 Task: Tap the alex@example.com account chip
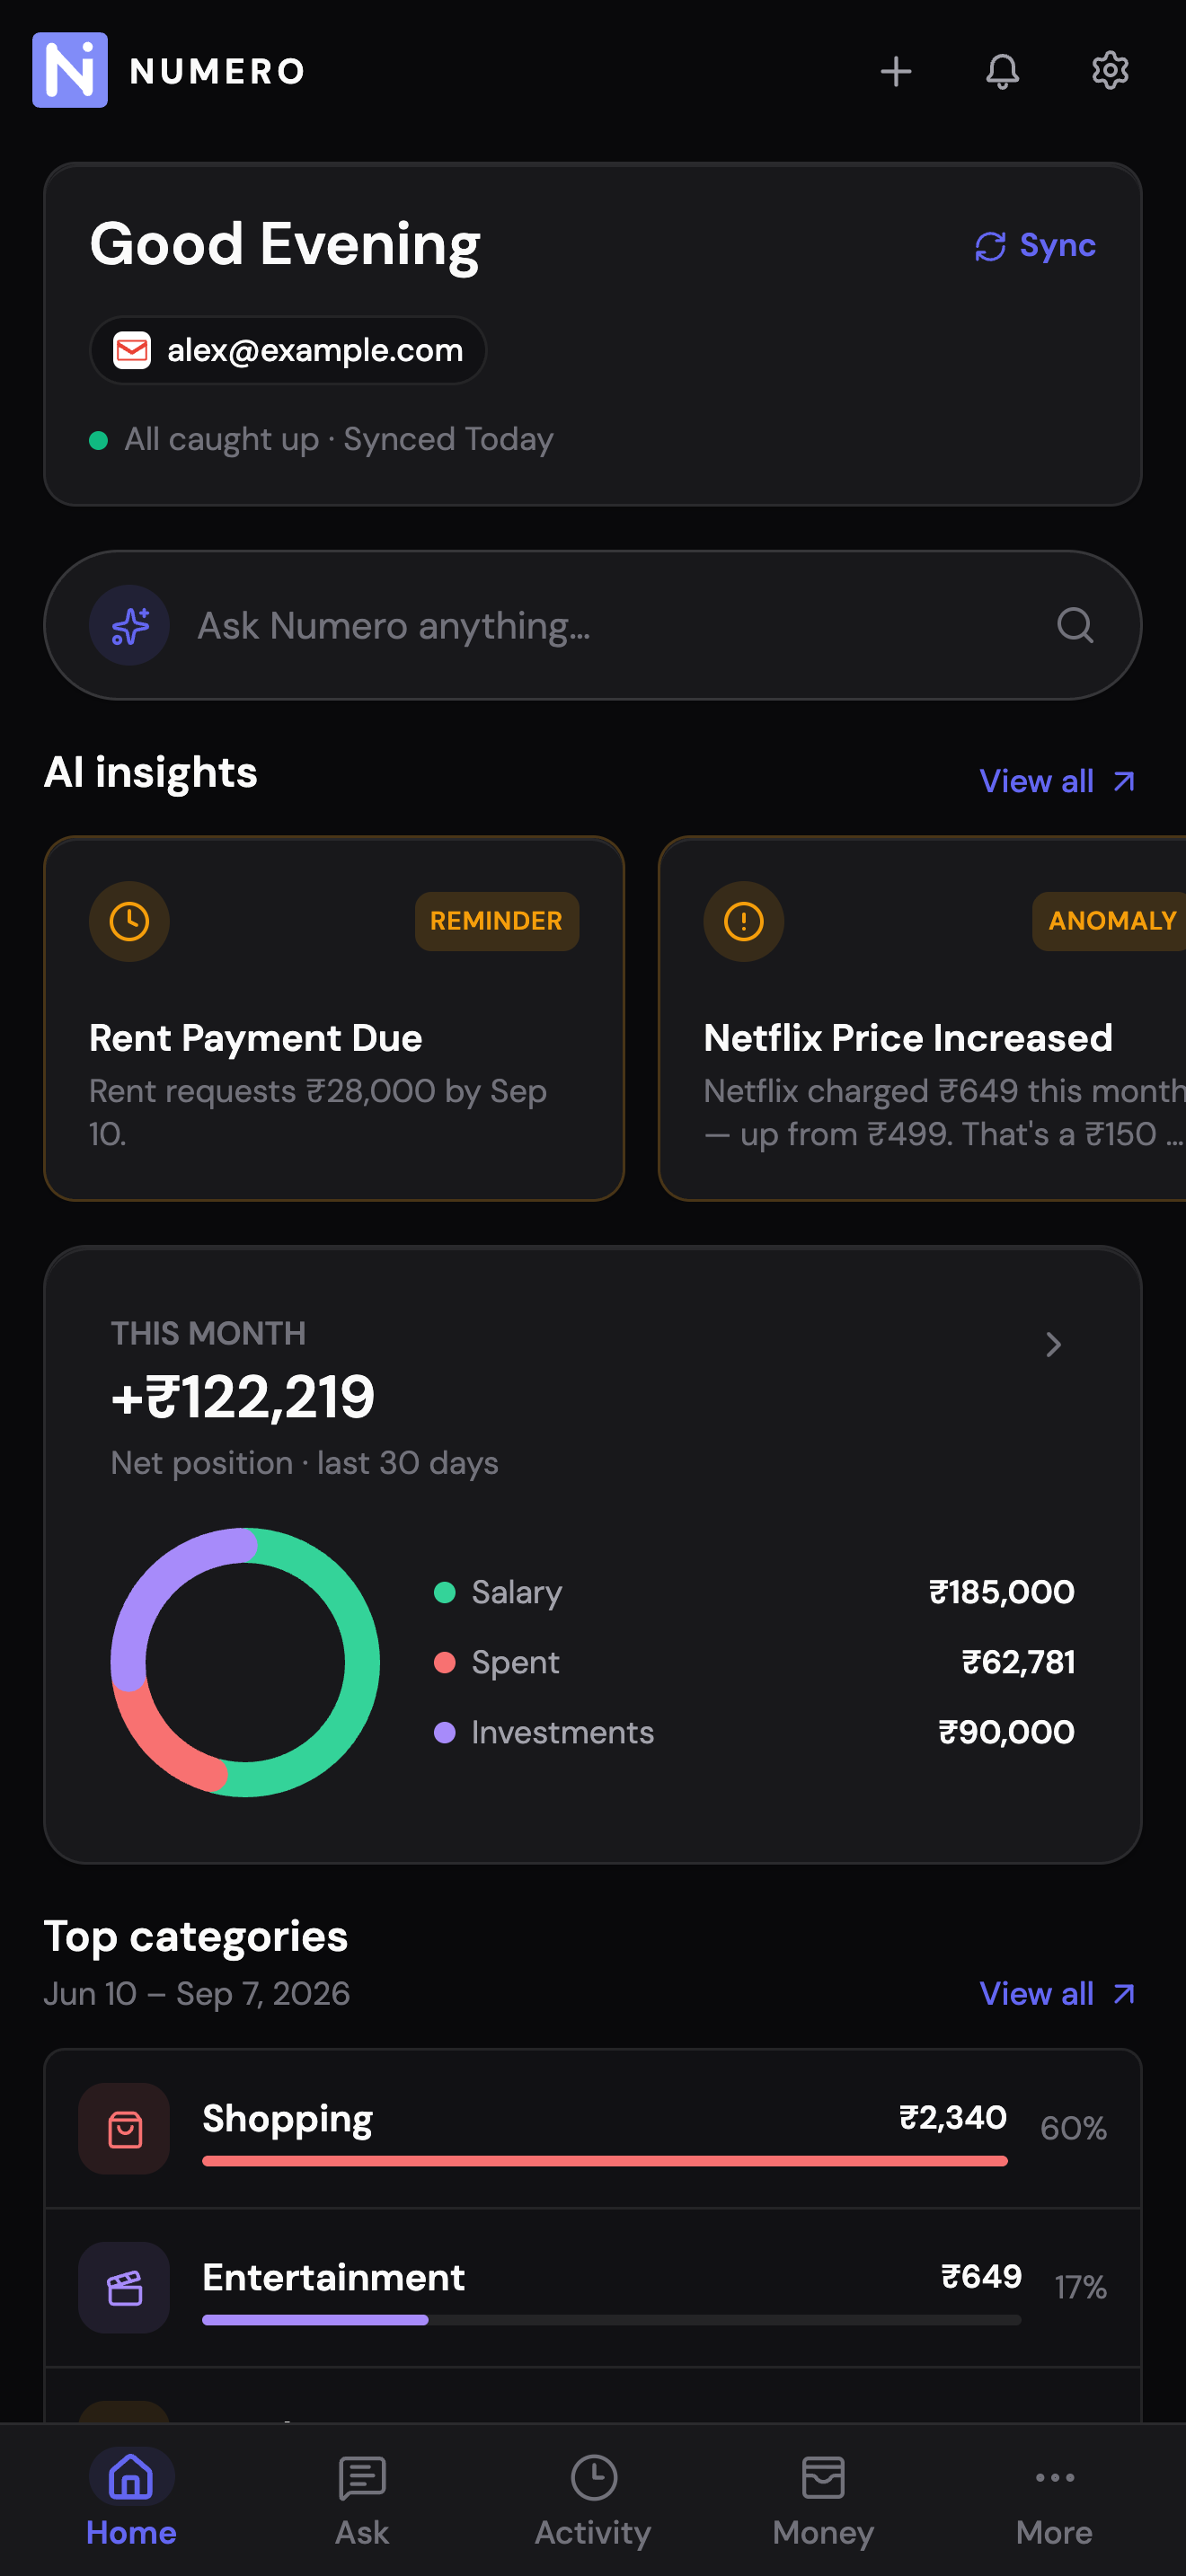coord(288,350)
